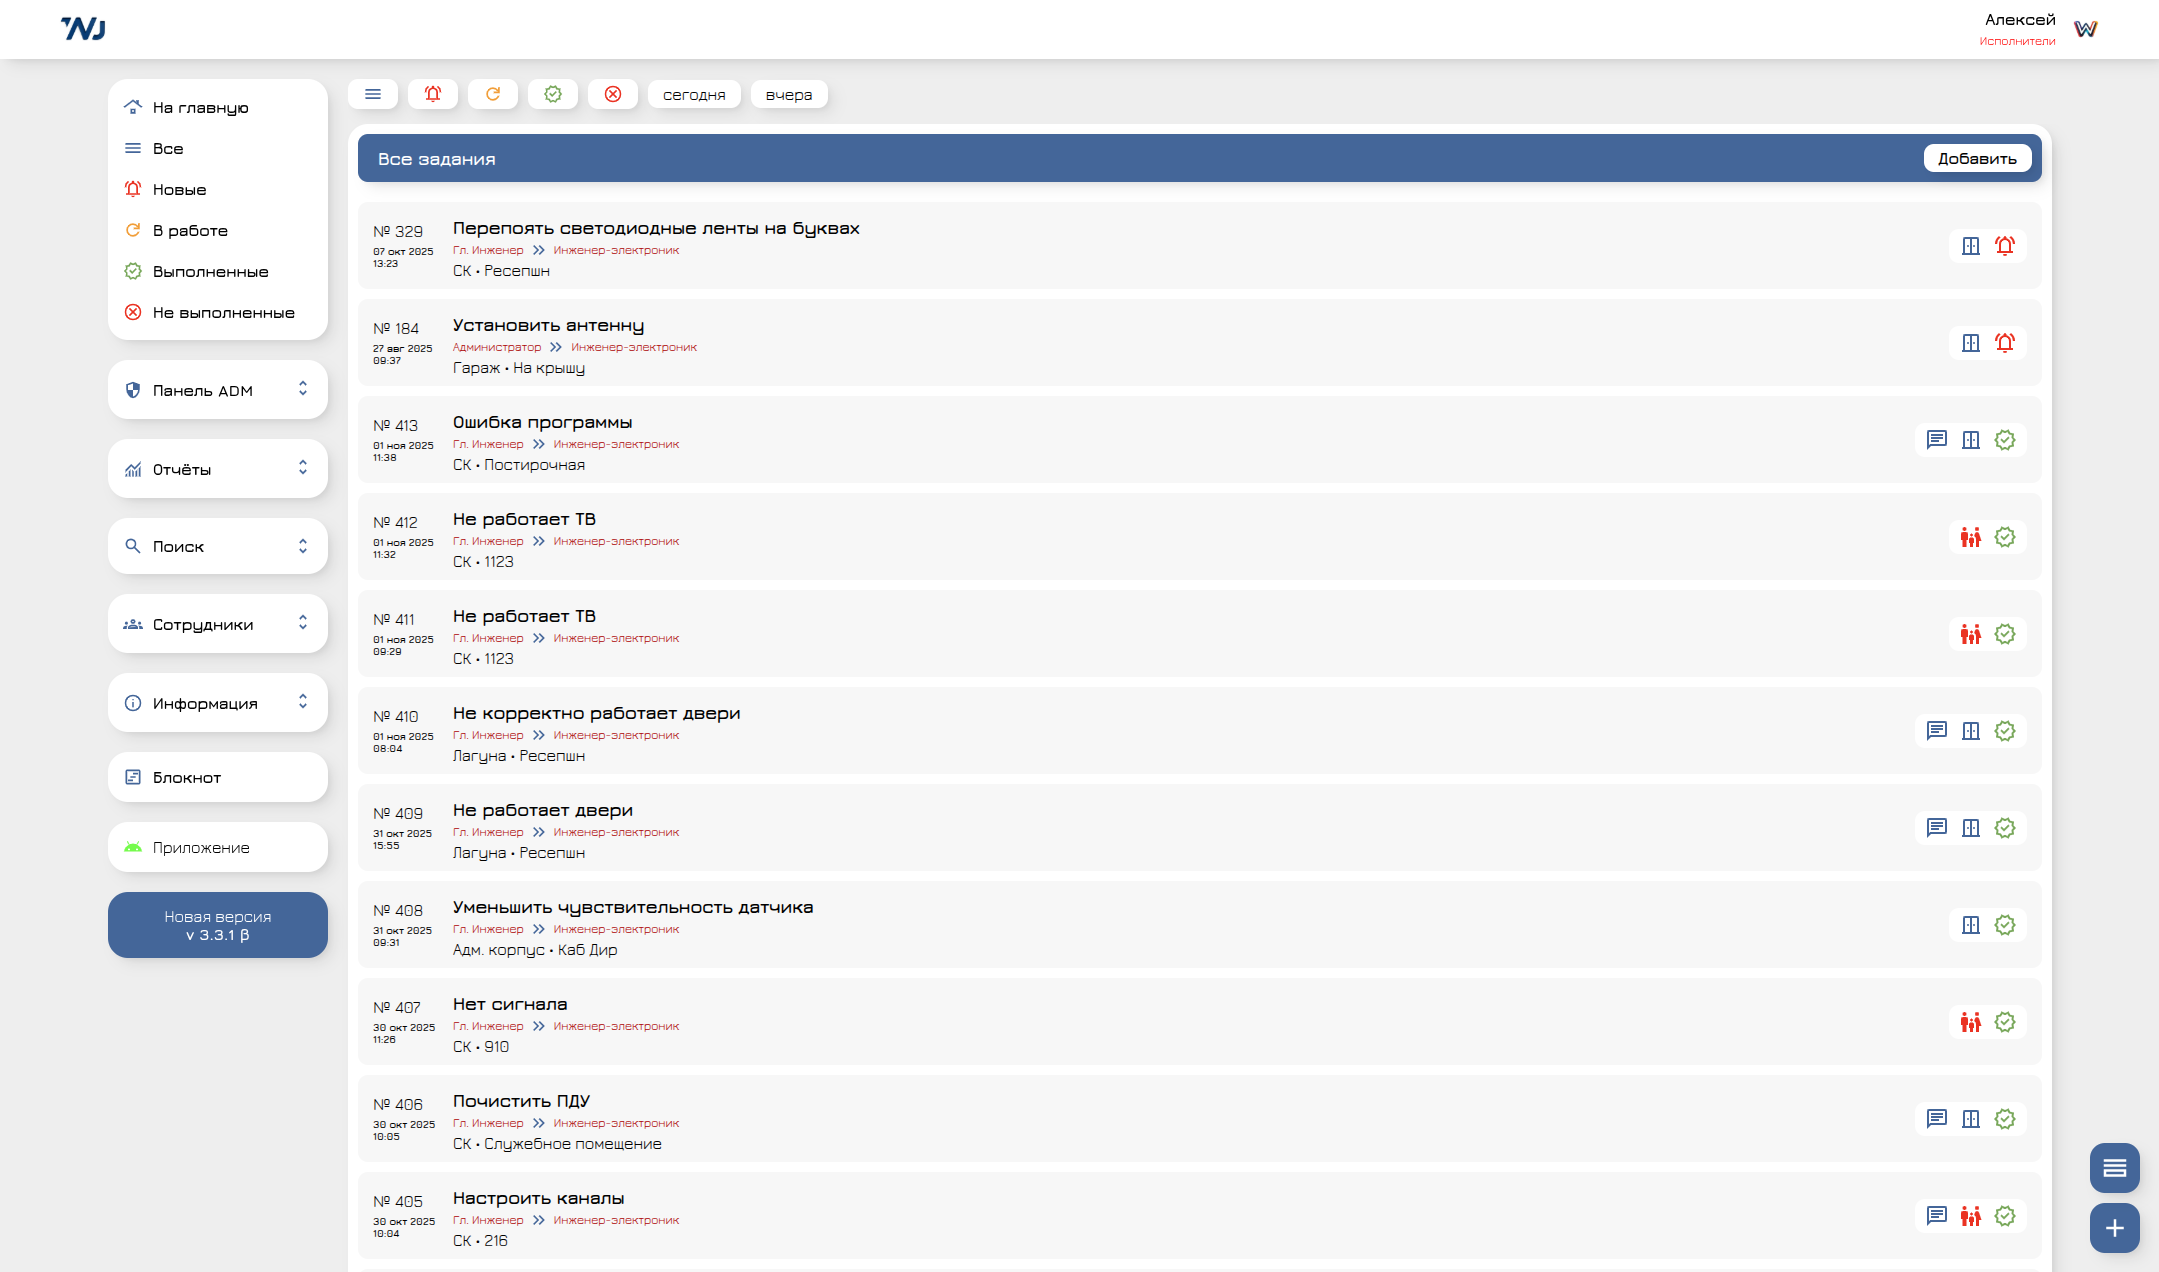Click green done status on task № 407
Screen dimensions: 2159x1272
pos(2005,1022)
